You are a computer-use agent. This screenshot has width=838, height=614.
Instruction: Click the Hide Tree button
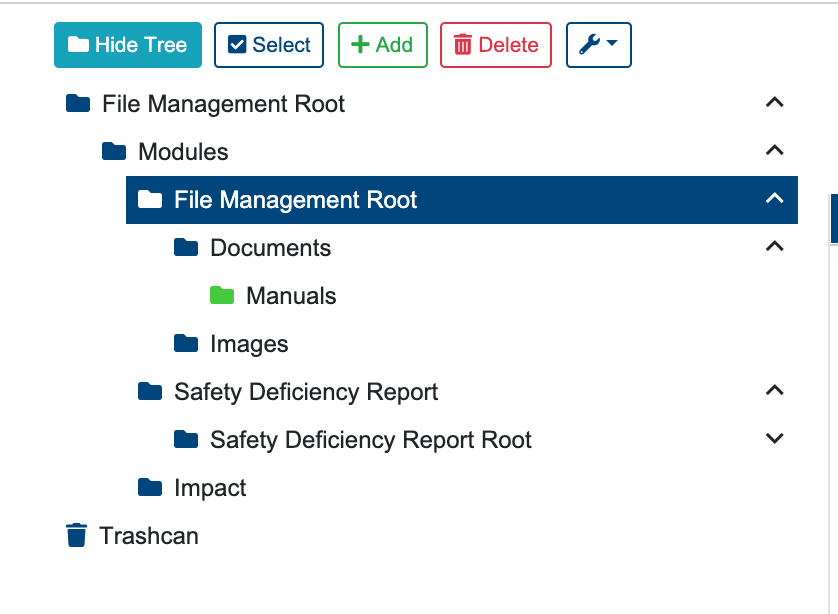coord(128,45)
